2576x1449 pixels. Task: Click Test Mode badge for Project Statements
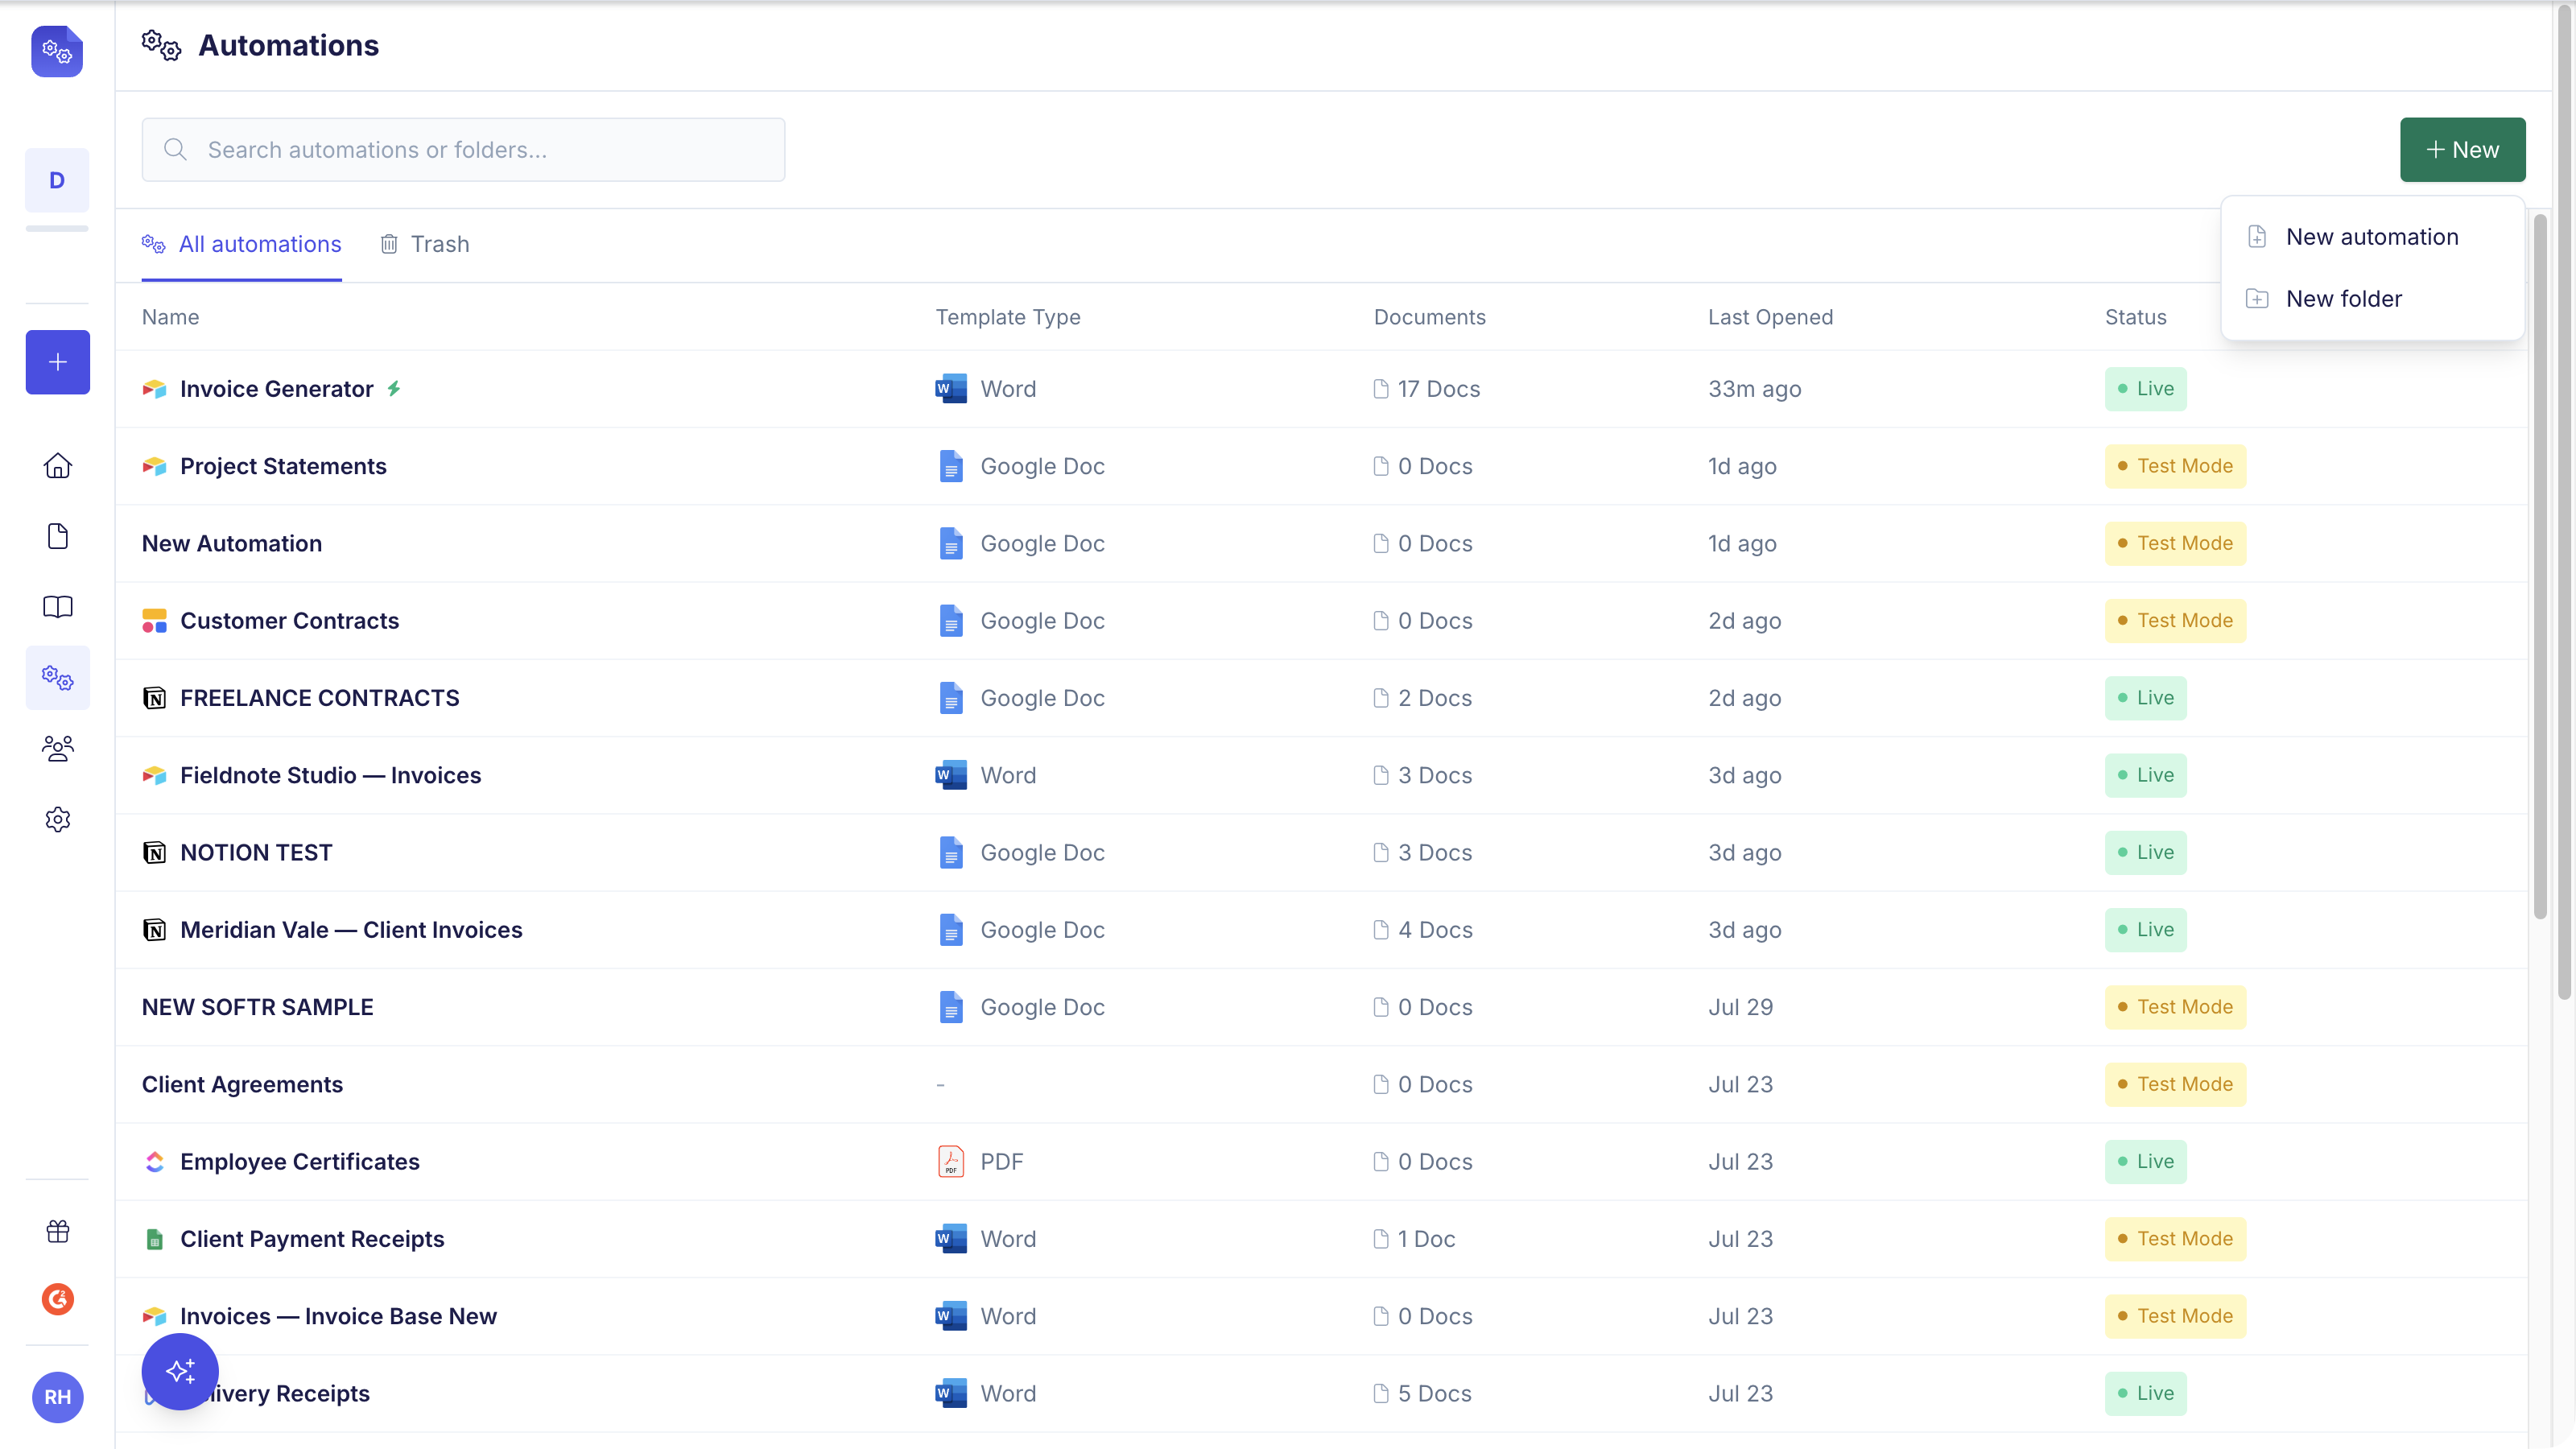[2175, 466]
